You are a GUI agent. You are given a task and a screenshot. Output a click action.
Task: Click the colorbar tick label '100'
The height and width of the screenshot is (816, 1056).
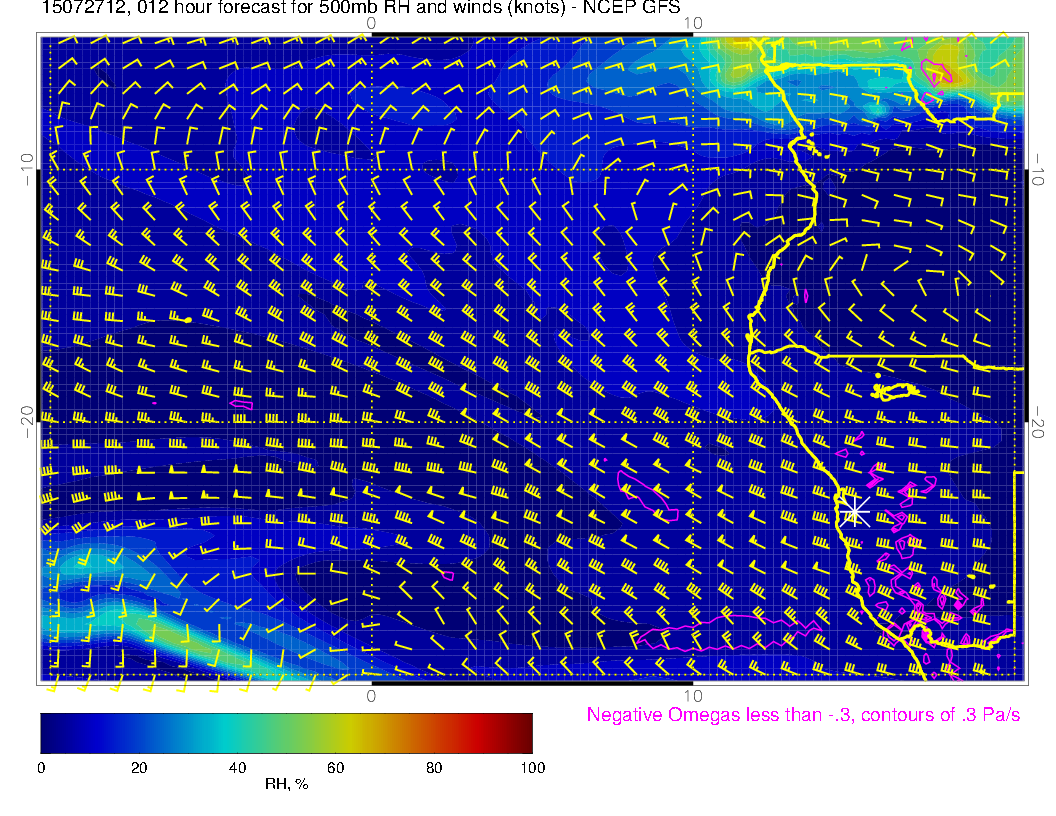(x=533, y=768)
